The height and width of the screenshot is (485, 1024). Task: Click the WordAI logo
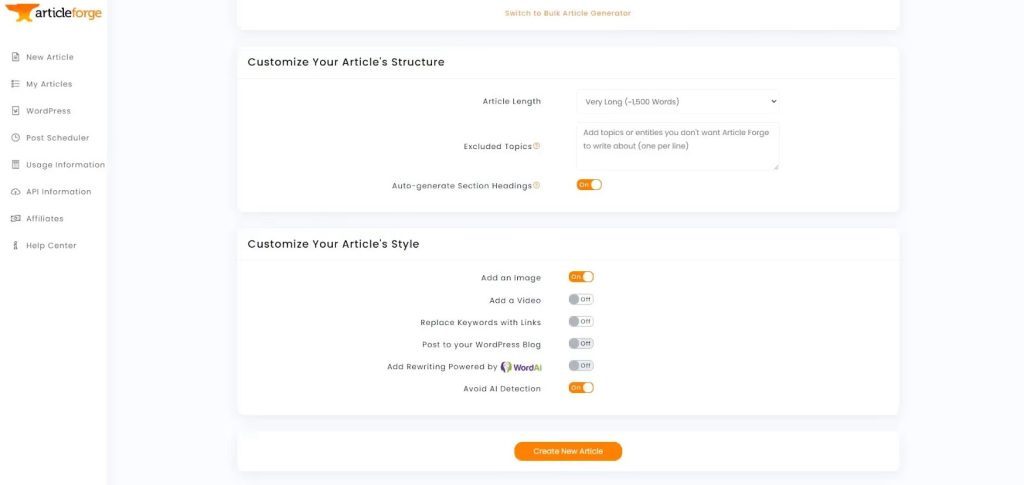pyautogui.click(x=521, y=367)
